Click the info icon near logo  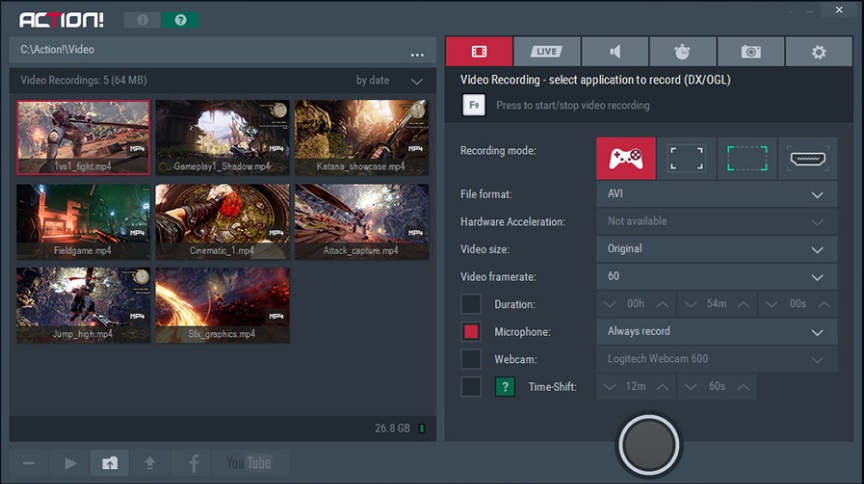coord(142,20)
